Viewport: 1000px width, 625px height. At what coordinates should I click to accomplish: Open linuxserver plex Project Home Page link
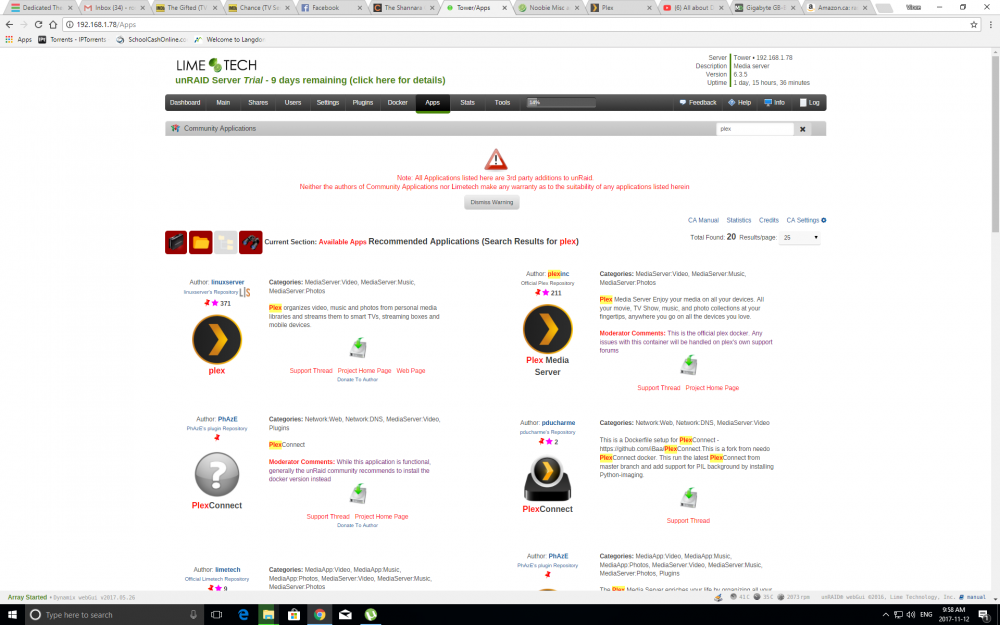coord(364,371)
